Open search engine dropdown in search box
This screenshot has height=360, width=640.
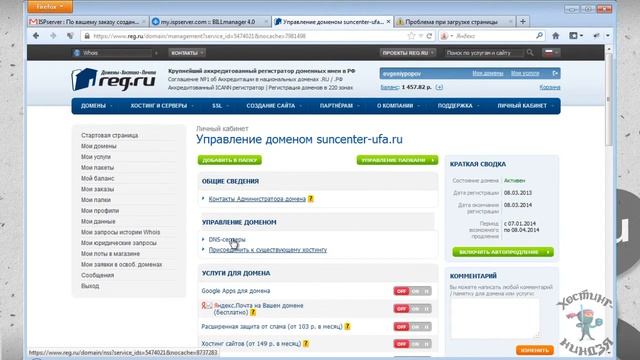[447, 36]
